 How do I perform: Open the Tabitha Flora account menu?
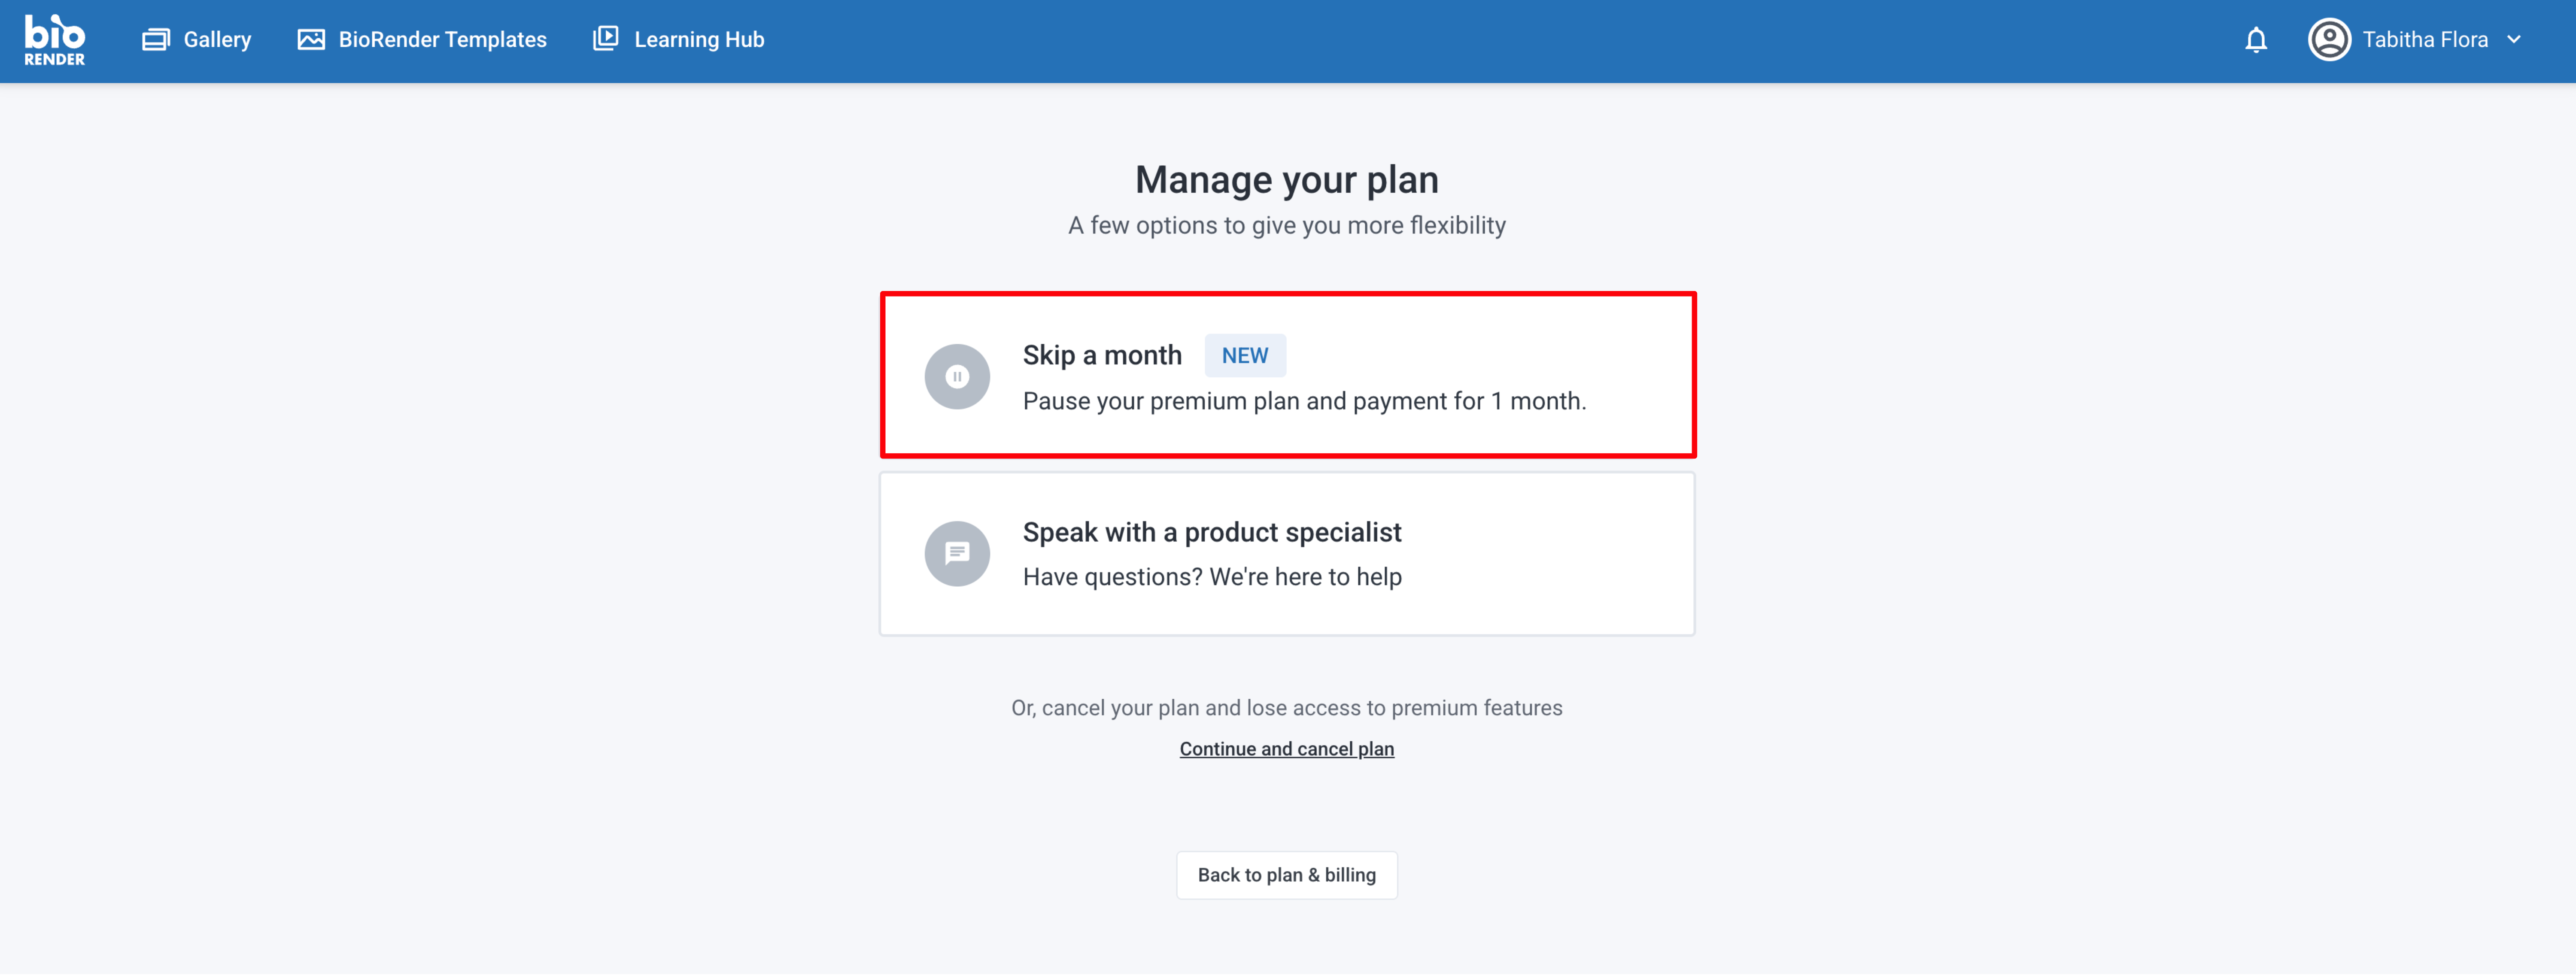tap(2424, 40)
